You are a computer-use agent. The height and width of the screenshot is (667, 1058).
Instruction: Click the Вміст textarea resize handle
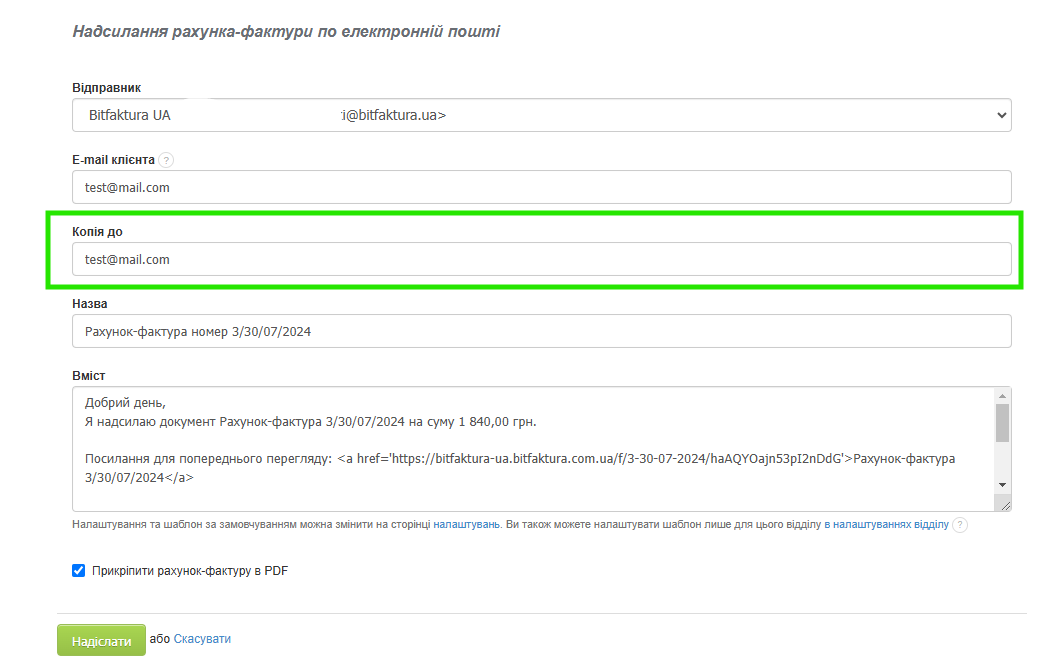coord(1004,506)
